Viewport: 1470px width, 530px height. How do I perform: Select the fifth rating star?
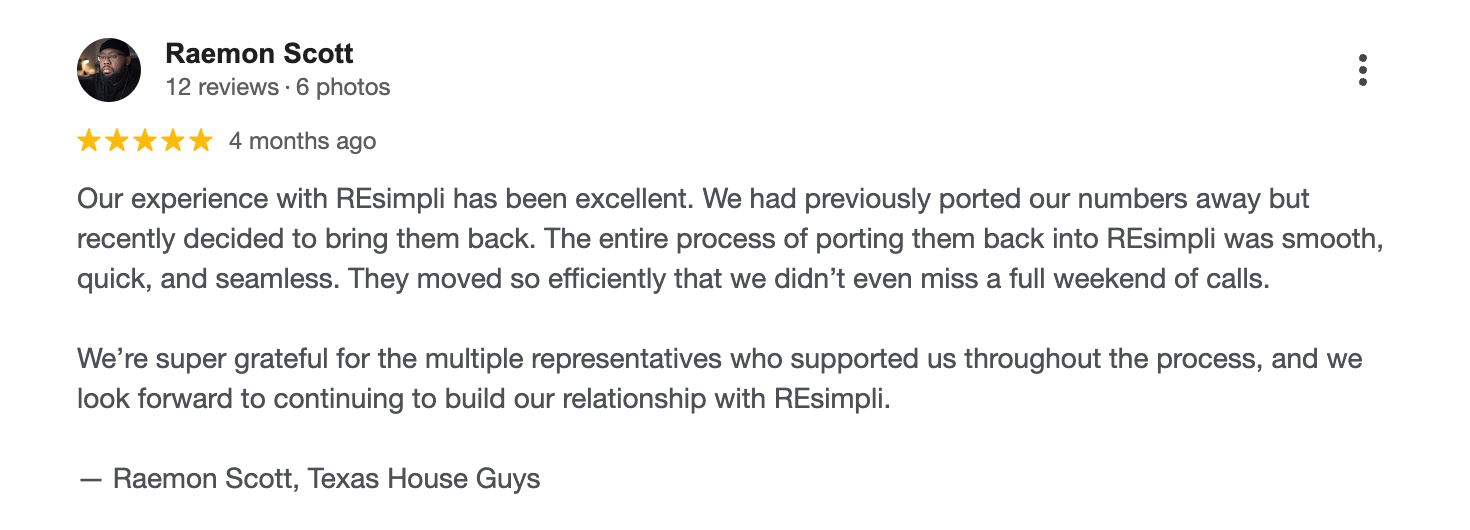pyautogui.click(x=201, y=141)
